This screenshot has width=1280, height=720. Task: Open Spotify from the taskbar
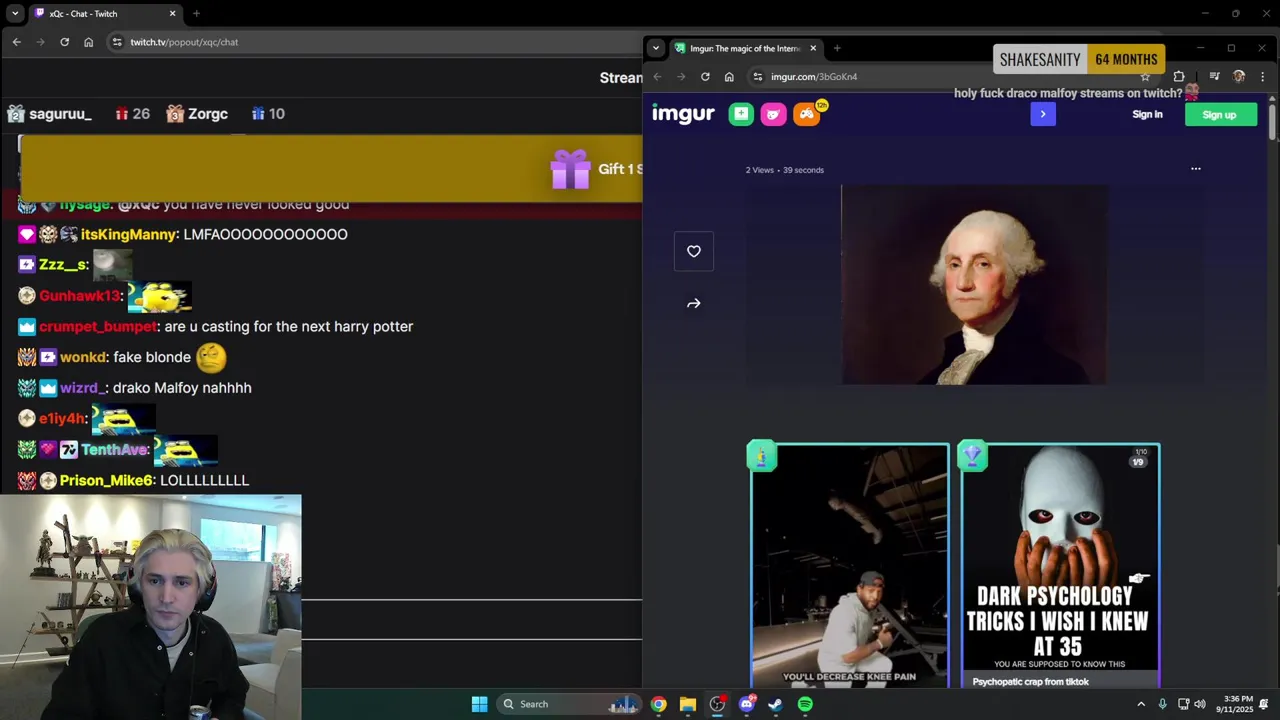click(805, 704)
